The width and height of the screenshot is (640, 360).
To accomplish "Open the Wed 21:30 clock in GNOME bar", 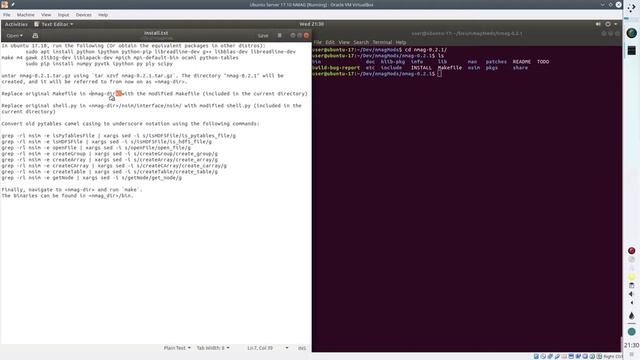I will click(311, 24).
